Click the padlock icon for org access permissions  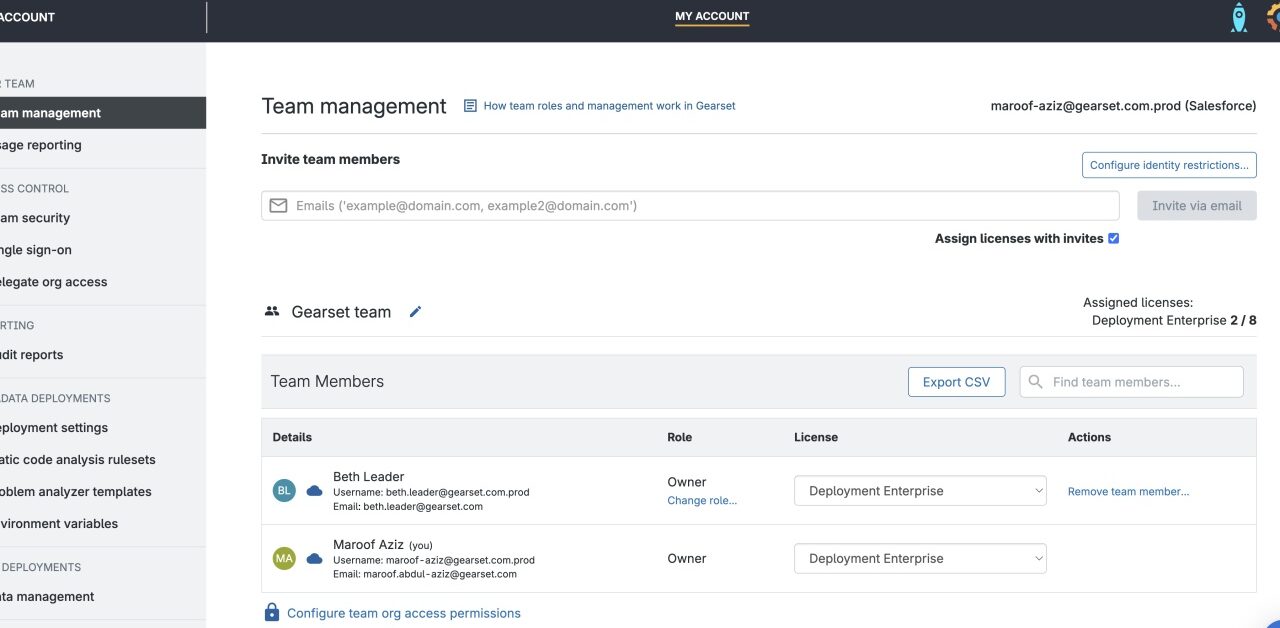272,612
